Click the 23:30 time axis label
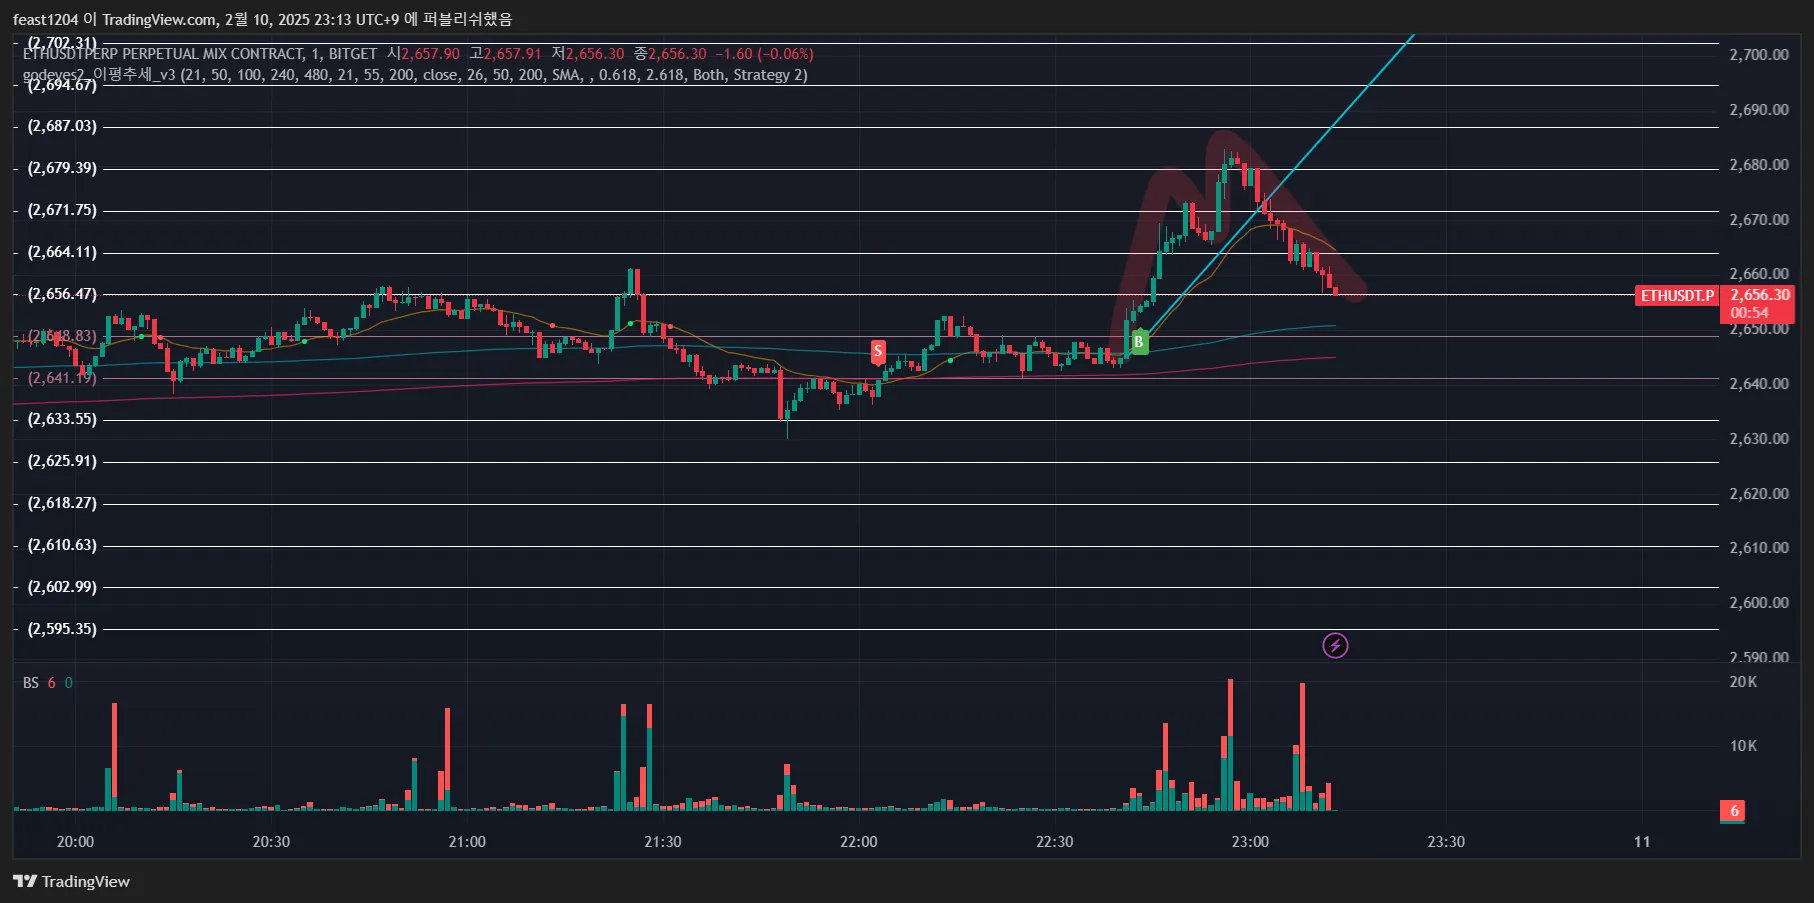This screenshot has height=903, width=1814. click(x=1446, y=842)
